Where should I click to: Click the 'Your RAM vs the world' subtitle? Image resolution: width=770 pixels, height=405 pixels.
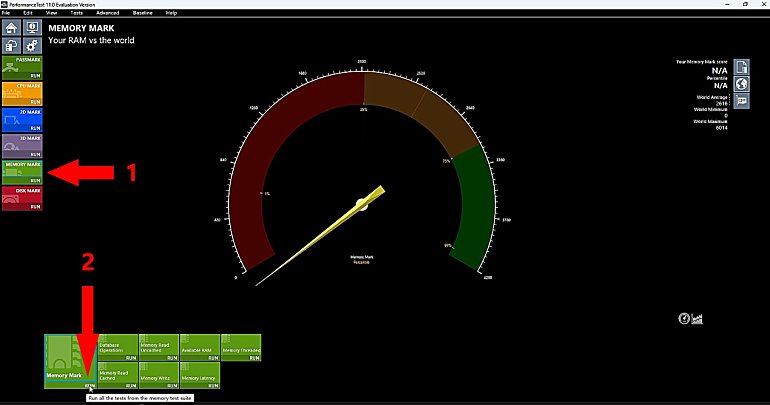[91, 40]
